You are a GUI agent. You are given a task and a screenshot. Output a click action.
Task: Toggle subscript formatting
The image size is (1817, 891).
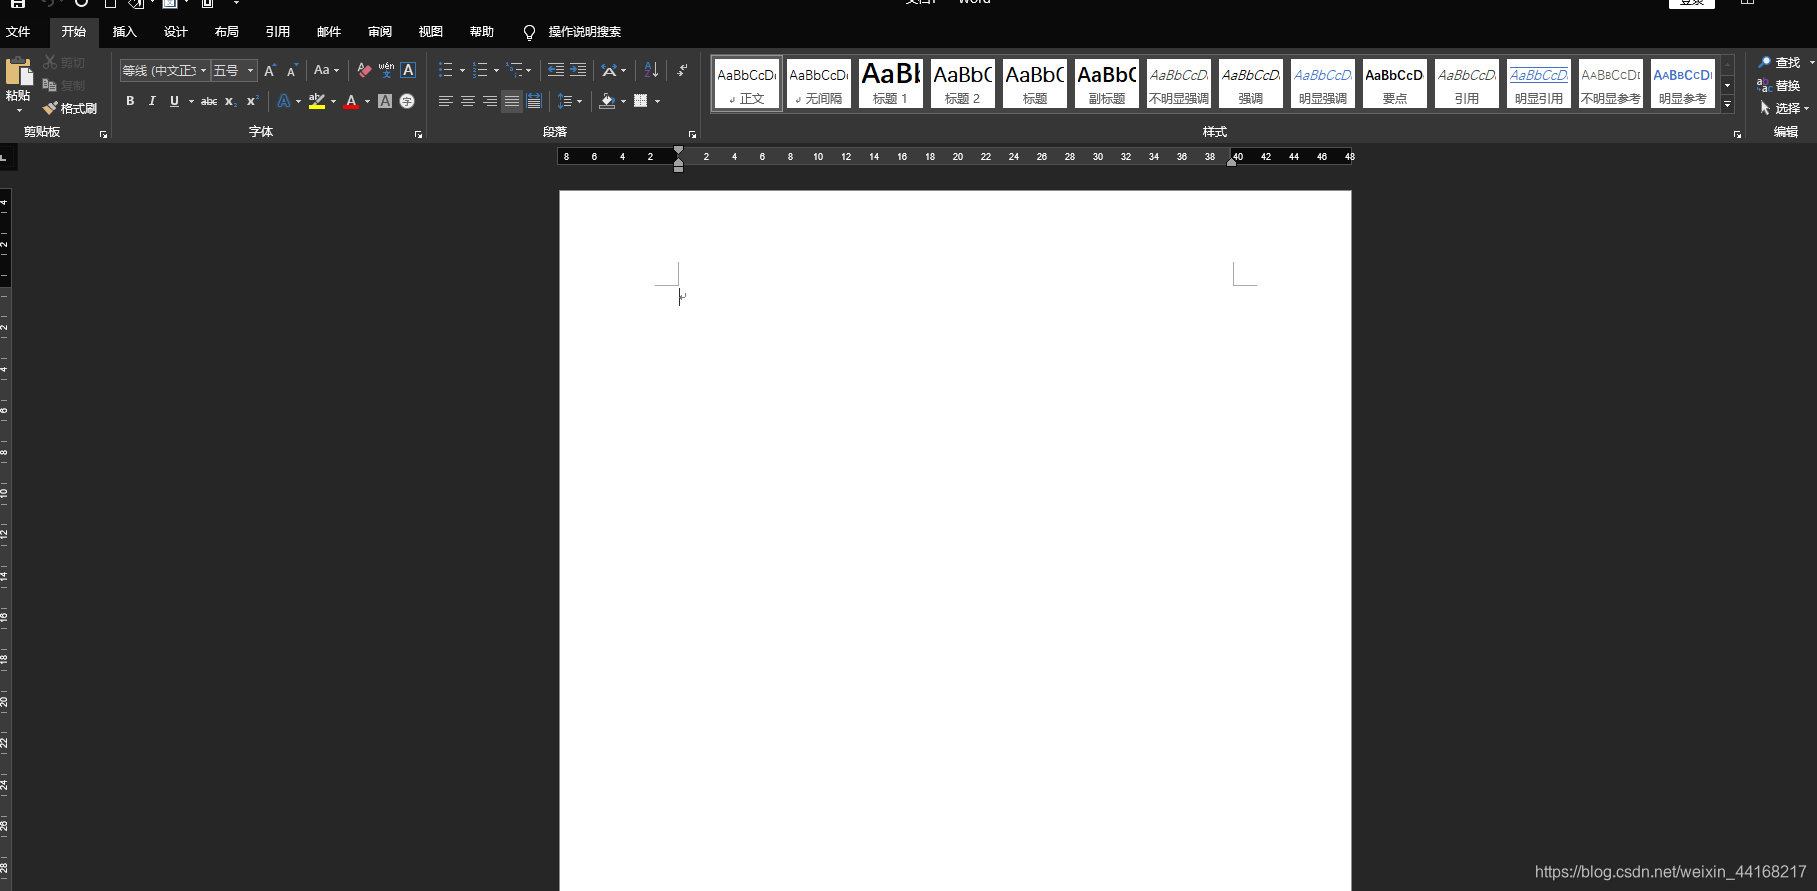[230, 101]
